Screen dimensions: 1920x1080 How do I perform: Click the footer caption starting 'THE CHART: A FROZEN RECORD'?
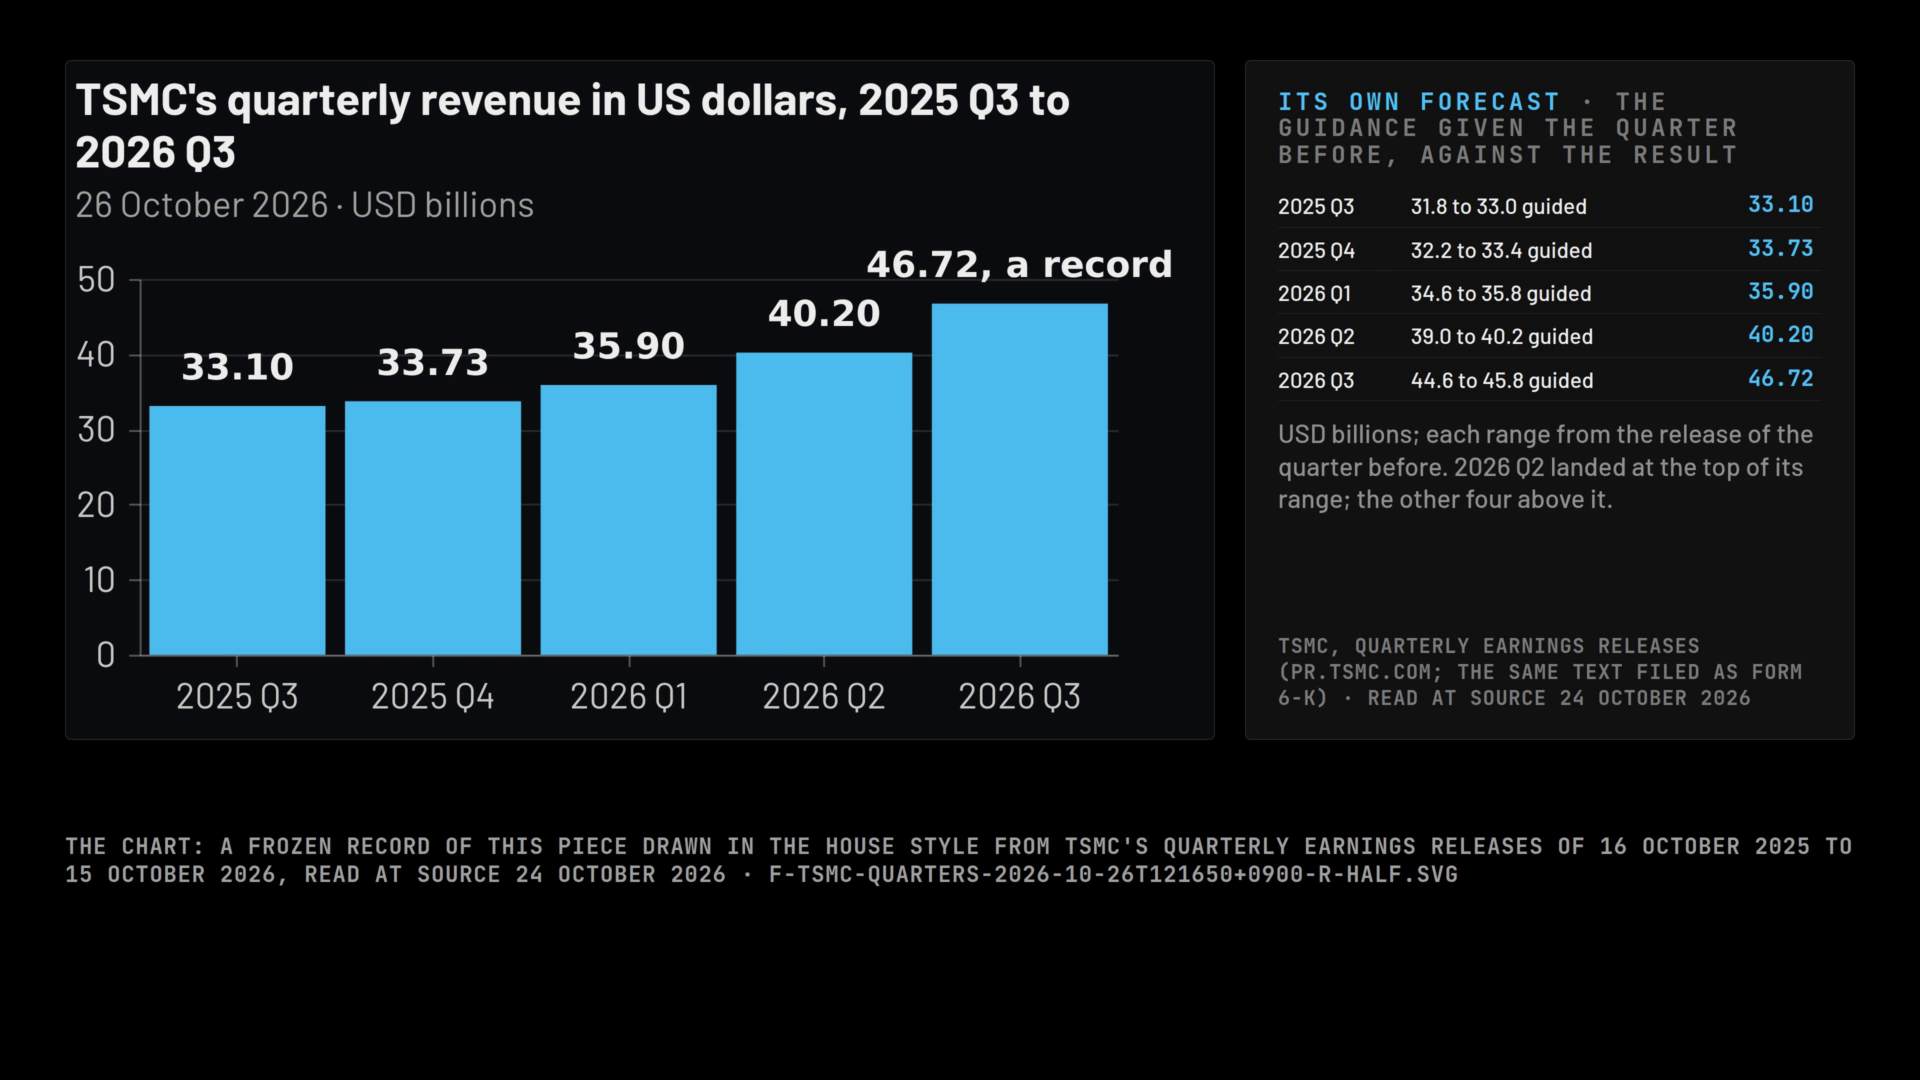tap(959, 860)
